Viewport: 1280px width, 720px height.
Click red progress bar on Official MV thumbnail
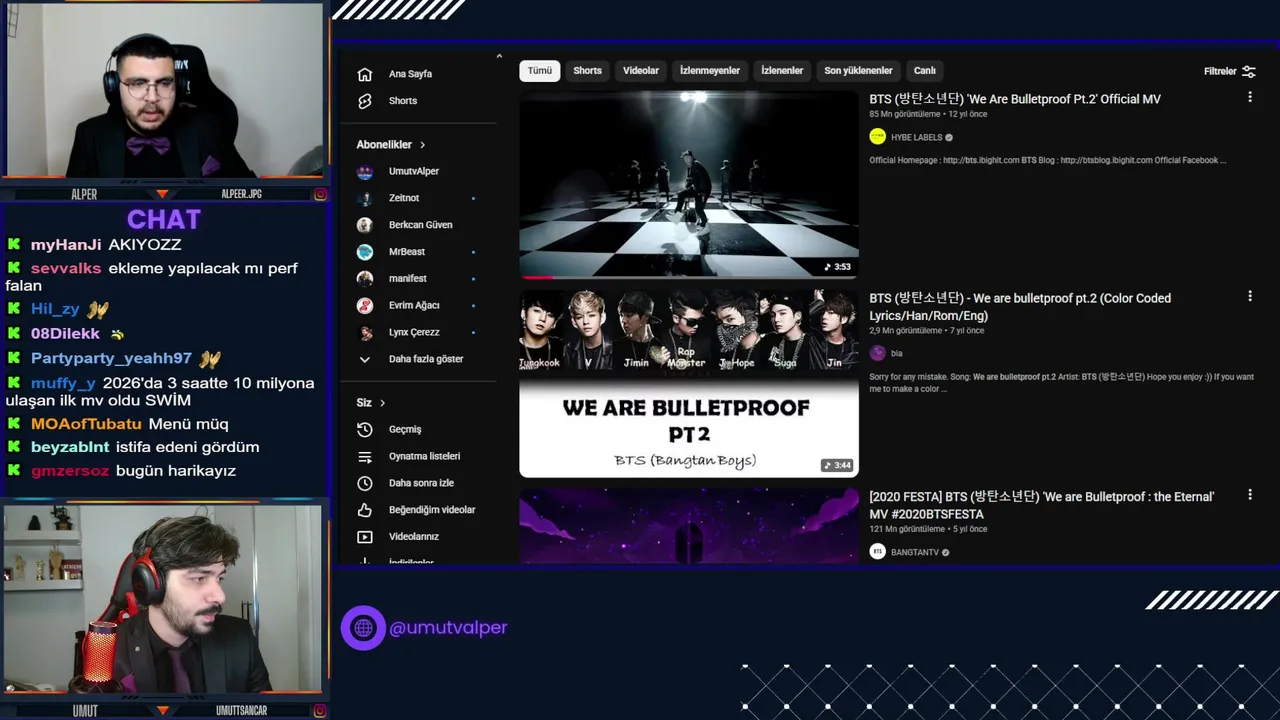coord(537,277)
